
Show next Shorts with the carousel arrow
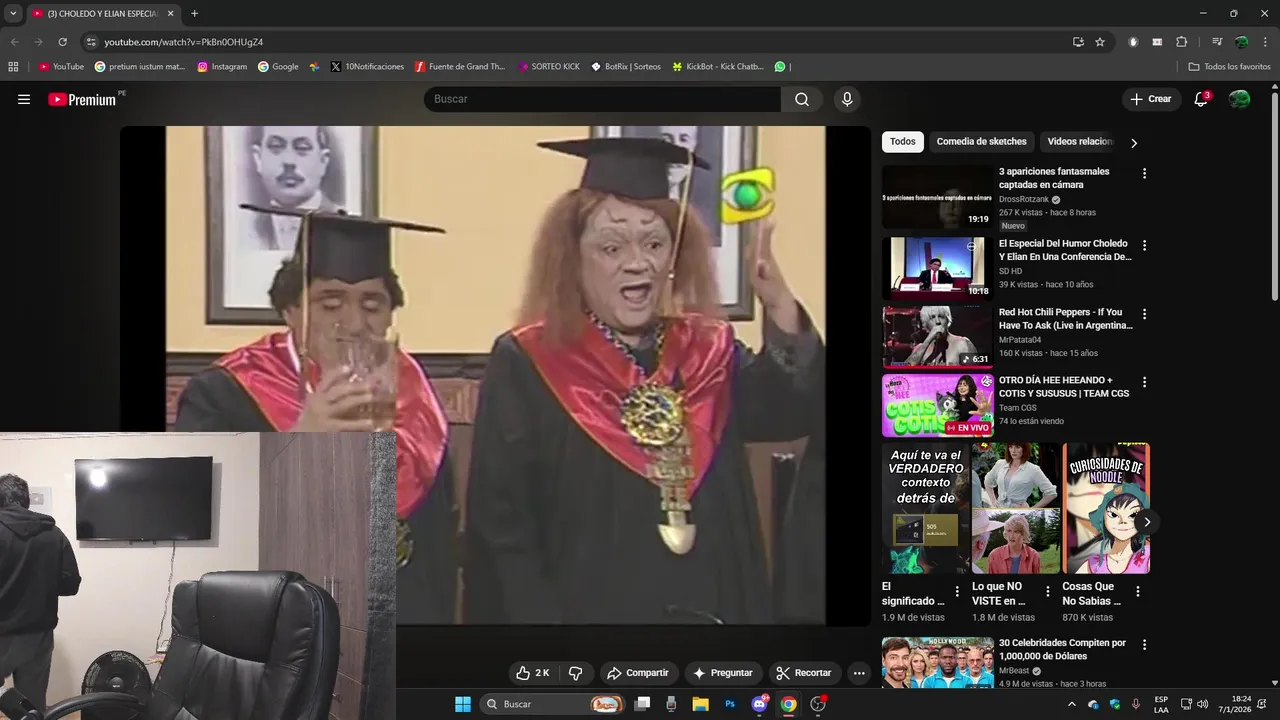pos(1147,522)
